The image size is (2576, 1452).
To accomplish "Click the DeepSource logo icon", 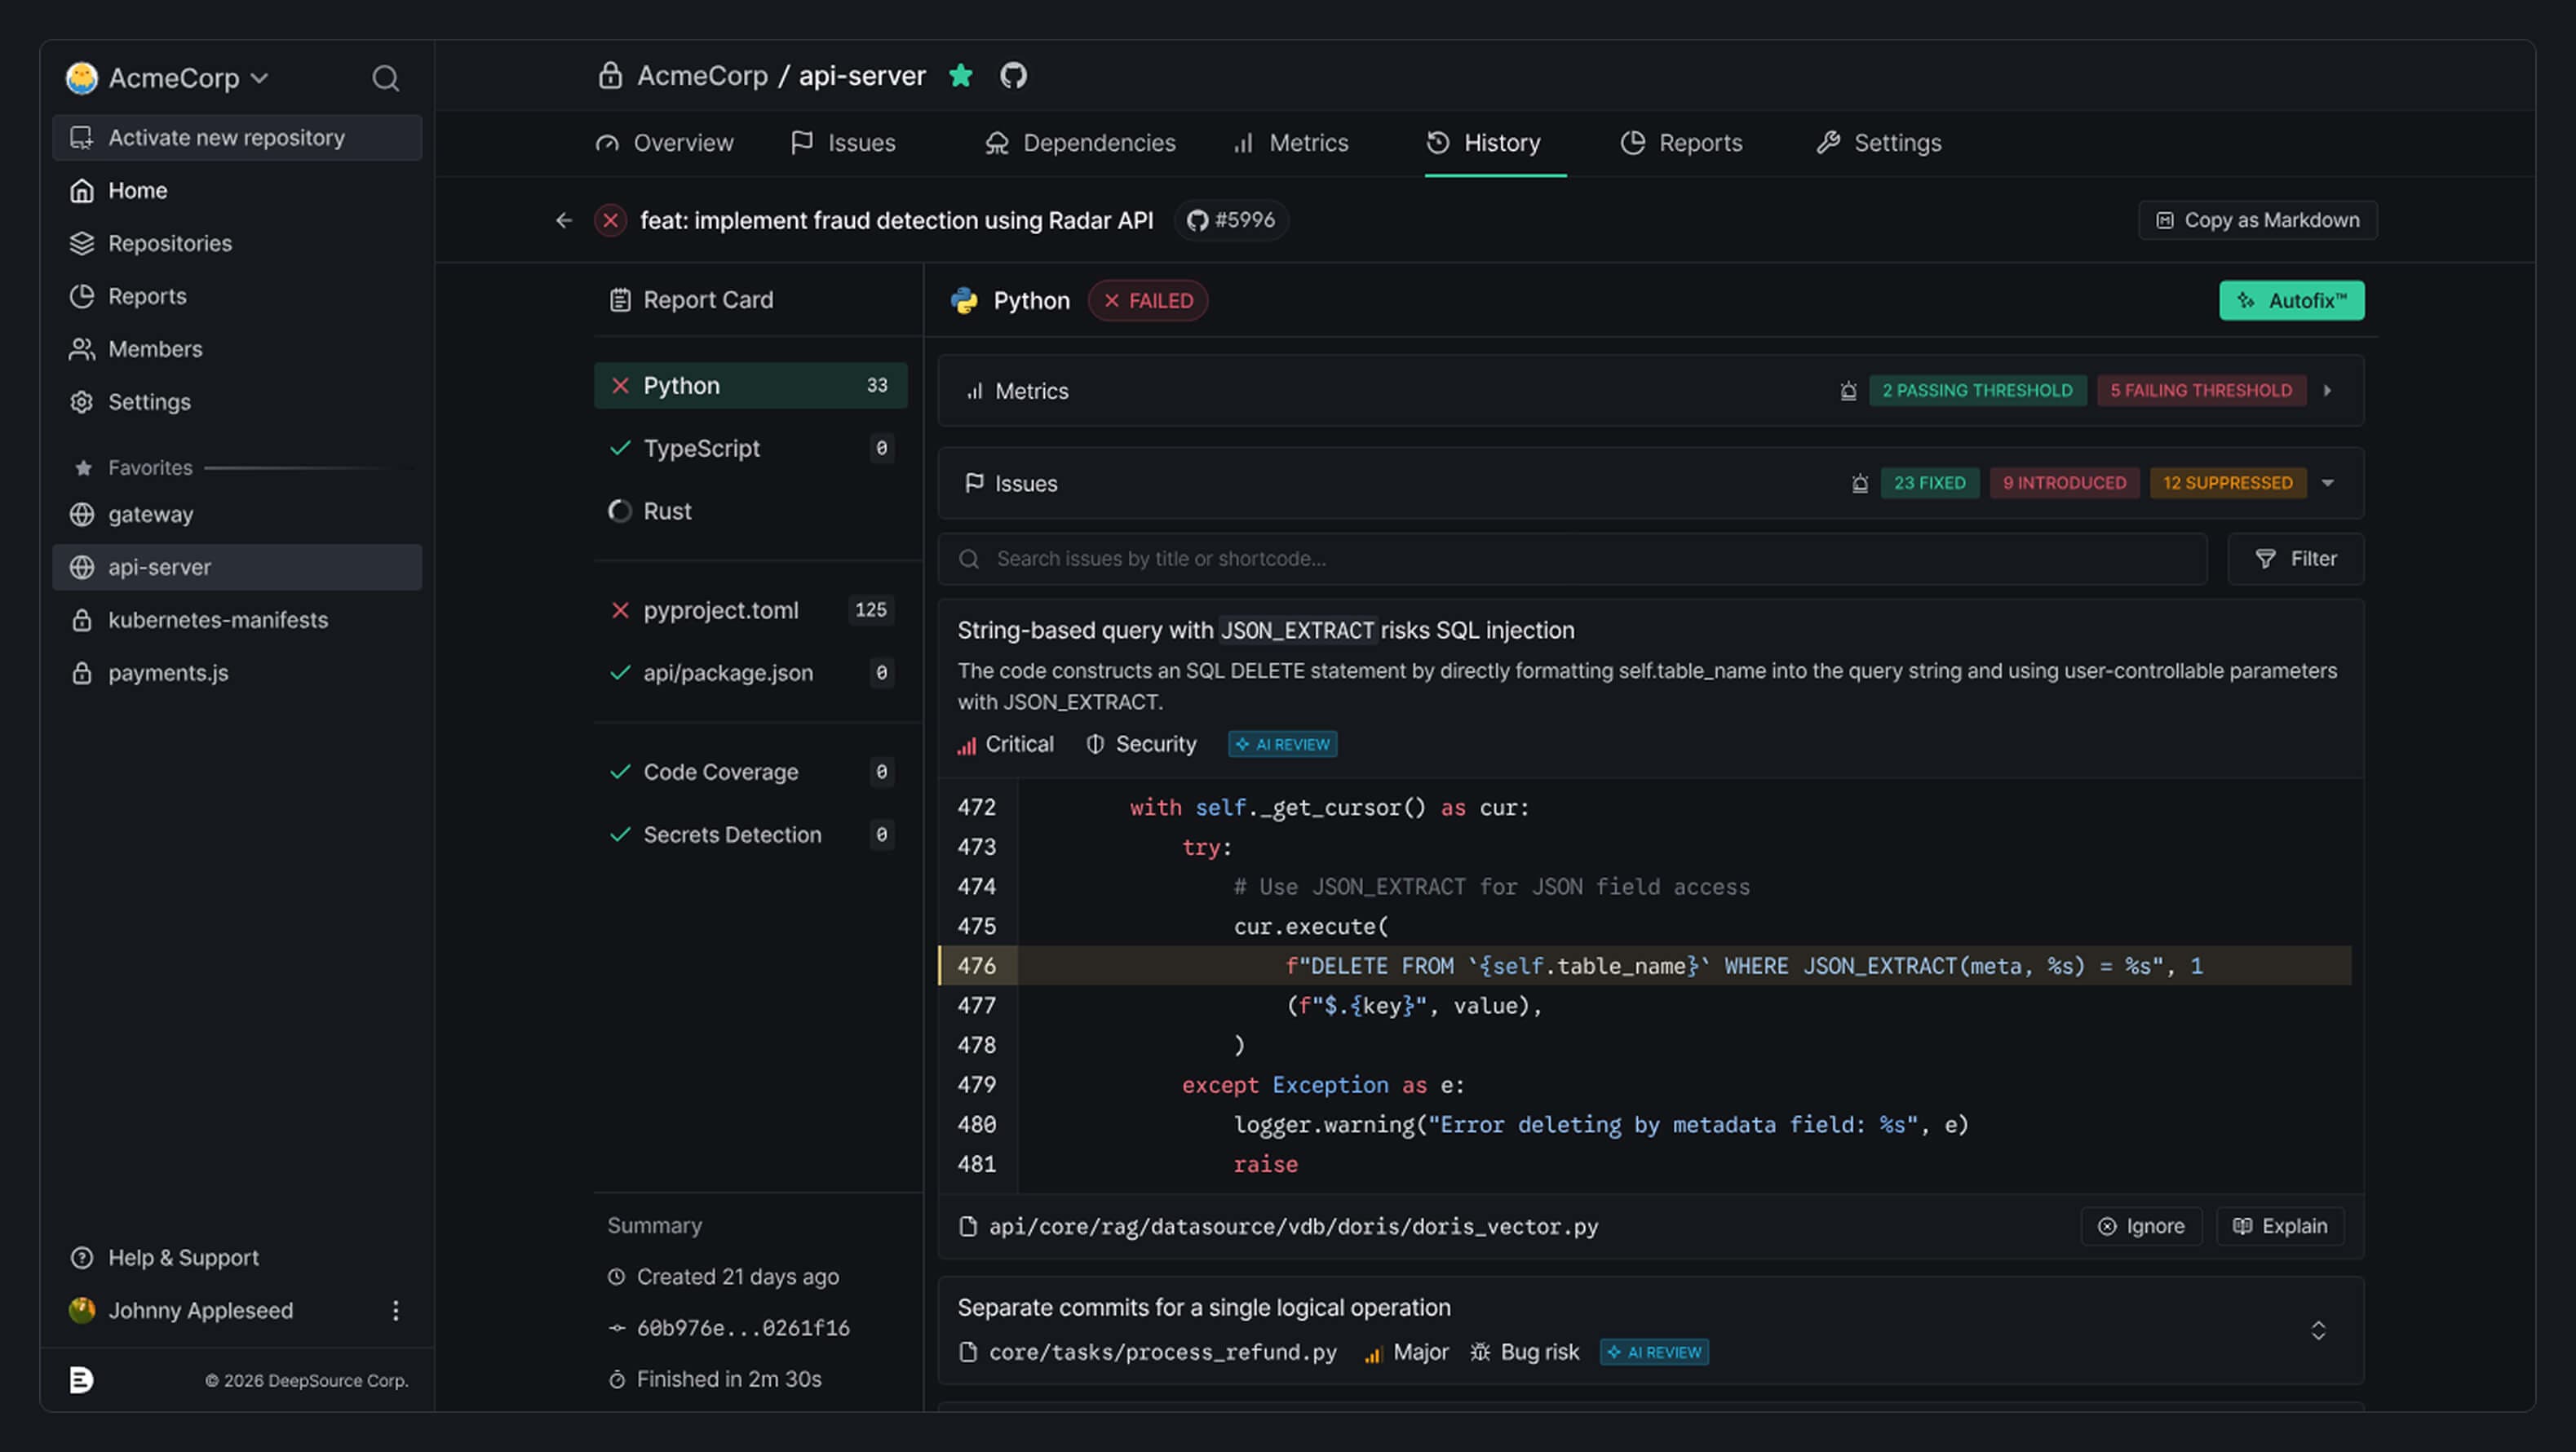I will [82, 1380].
